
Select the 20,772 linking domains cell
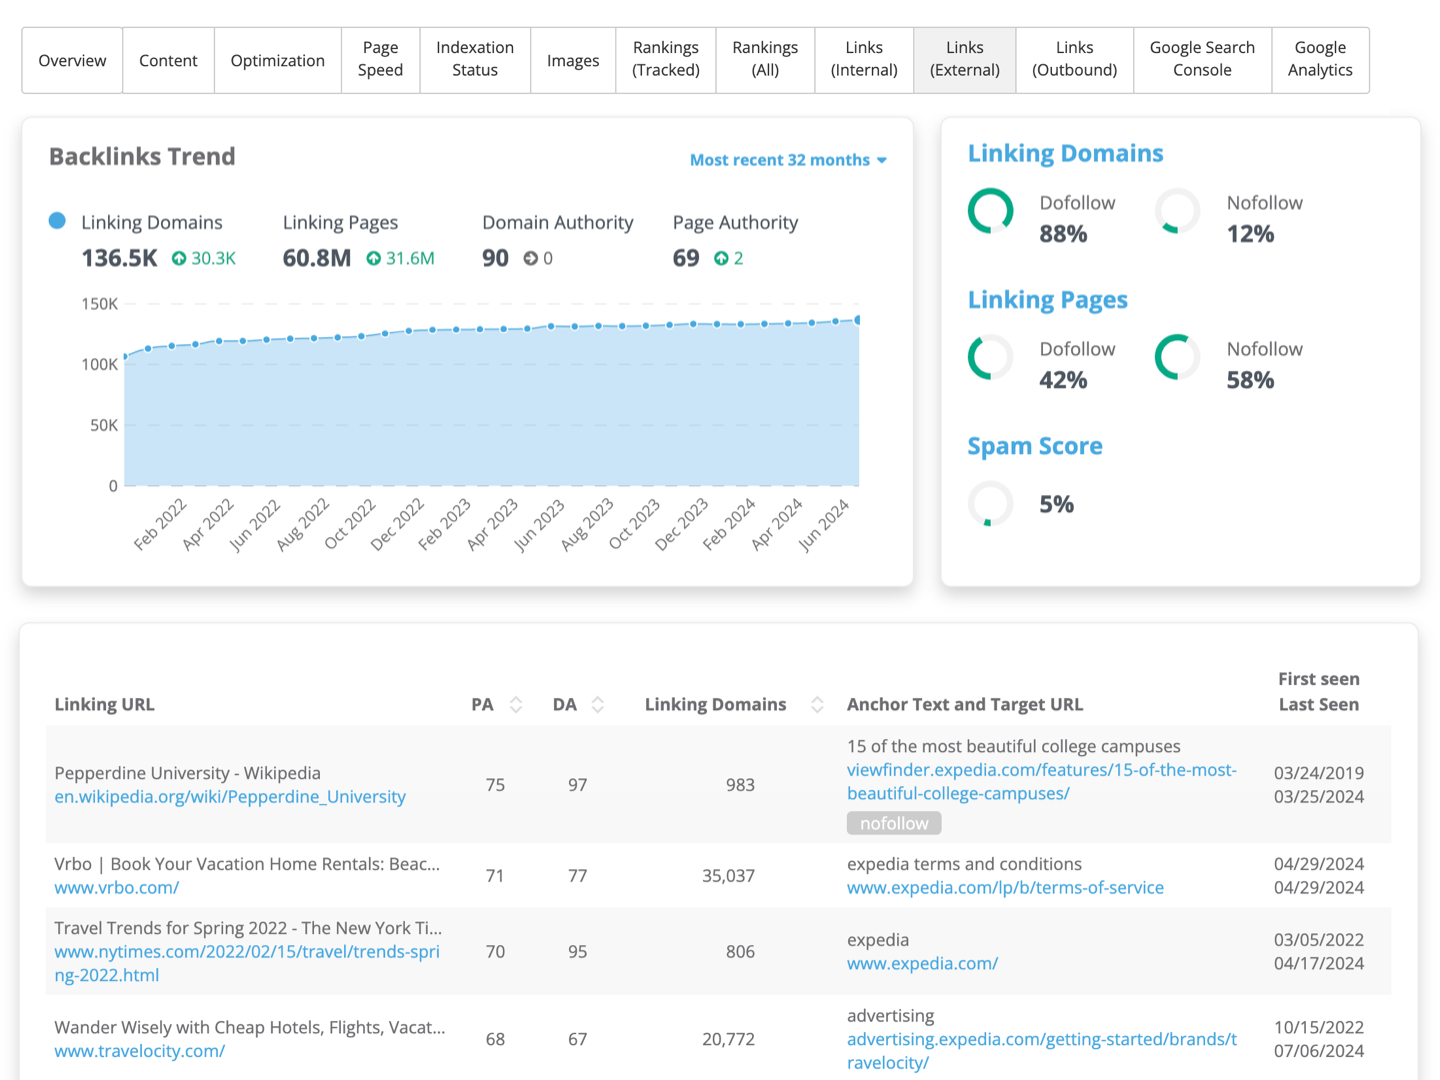728,1040
